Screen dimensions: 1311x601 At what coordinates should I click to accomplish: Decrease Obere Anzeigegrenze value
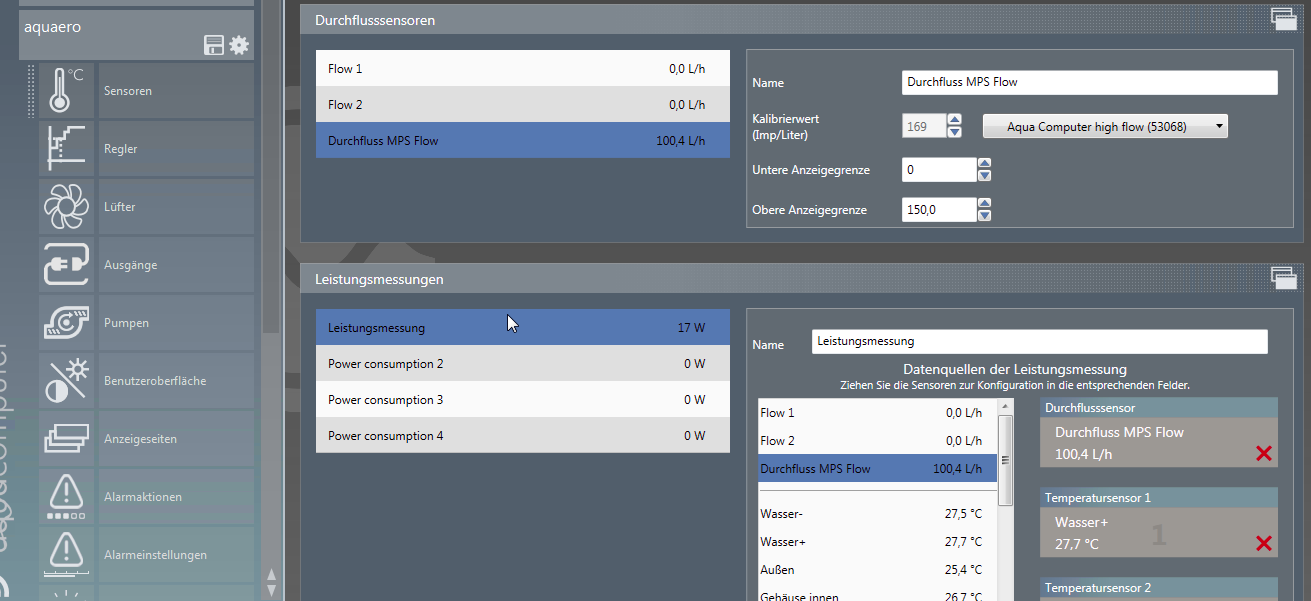click(984, 216)
